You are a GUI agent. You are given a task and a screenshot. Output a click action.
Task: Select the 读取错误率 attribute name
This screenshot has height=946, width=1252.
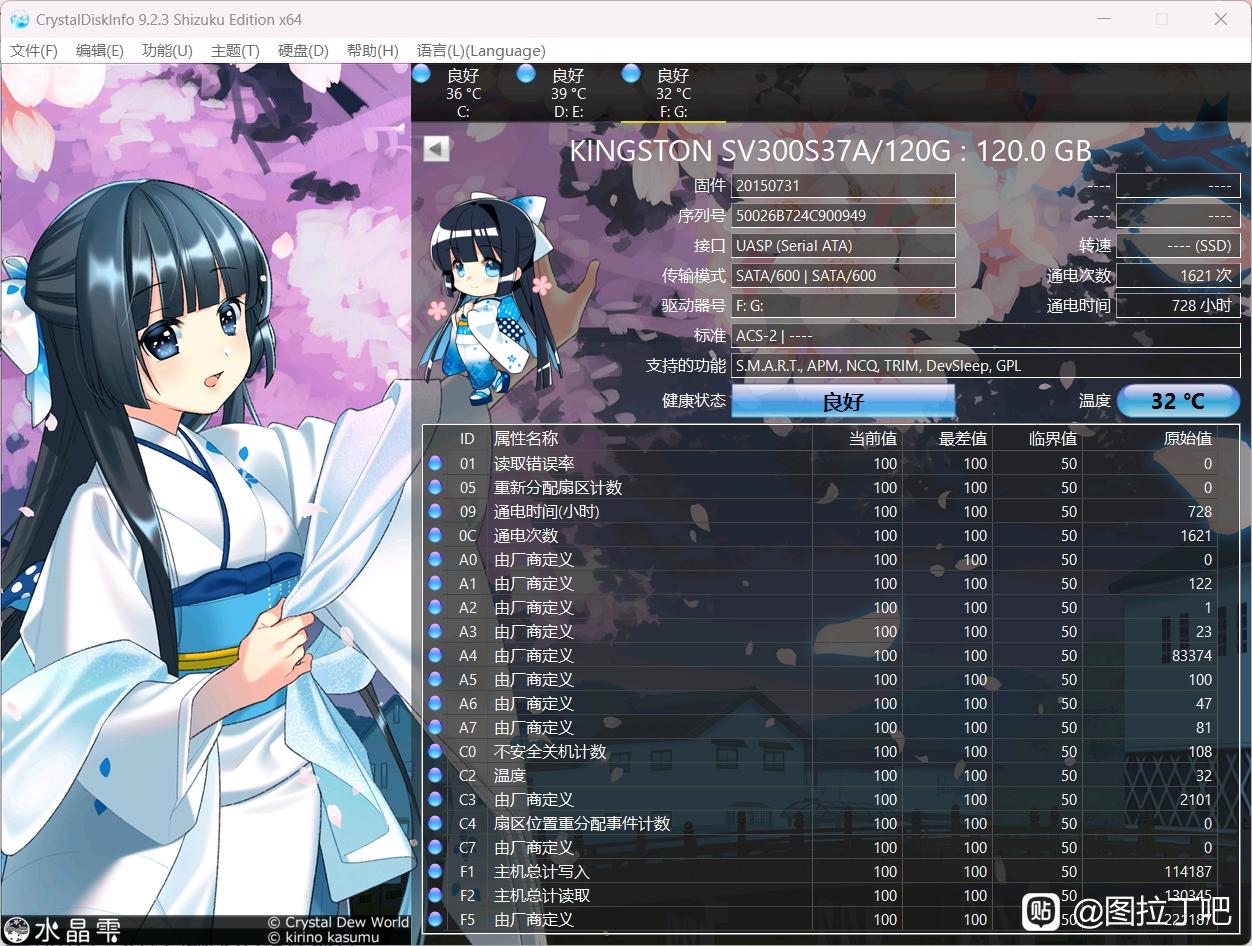coord(534,463)
